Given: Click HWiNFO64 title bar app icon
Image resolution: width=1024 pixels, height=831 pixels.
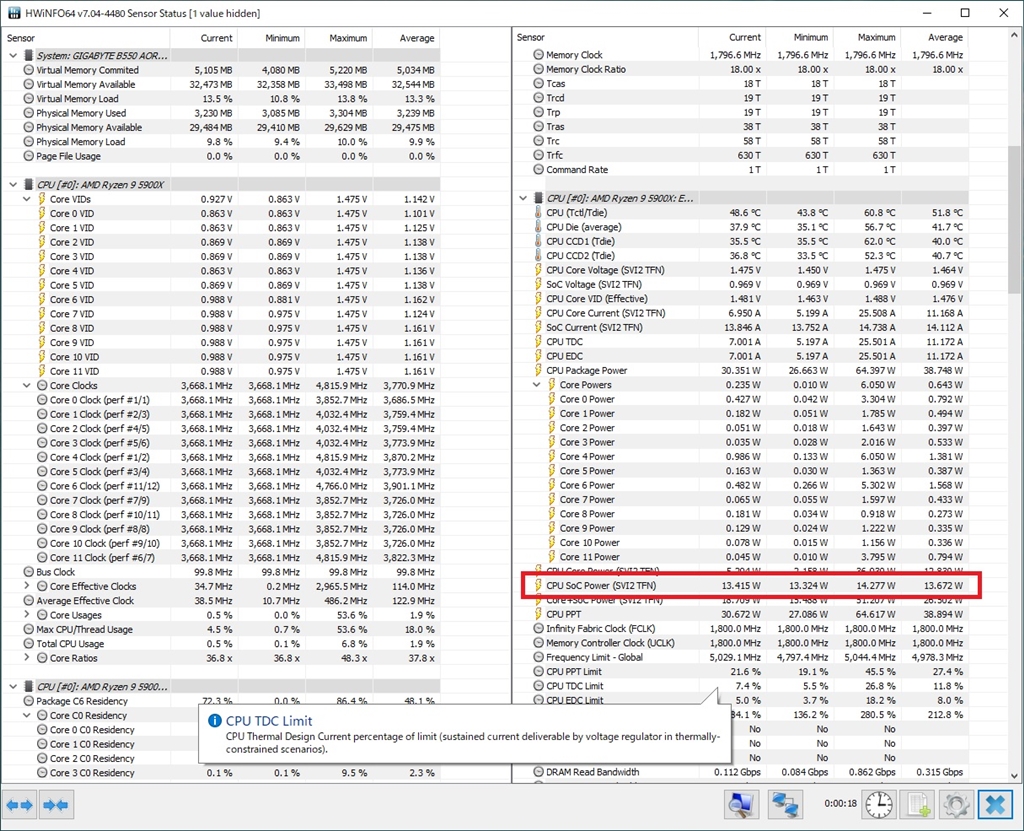Looking at the screenshot, I should [x=13, y=13].
